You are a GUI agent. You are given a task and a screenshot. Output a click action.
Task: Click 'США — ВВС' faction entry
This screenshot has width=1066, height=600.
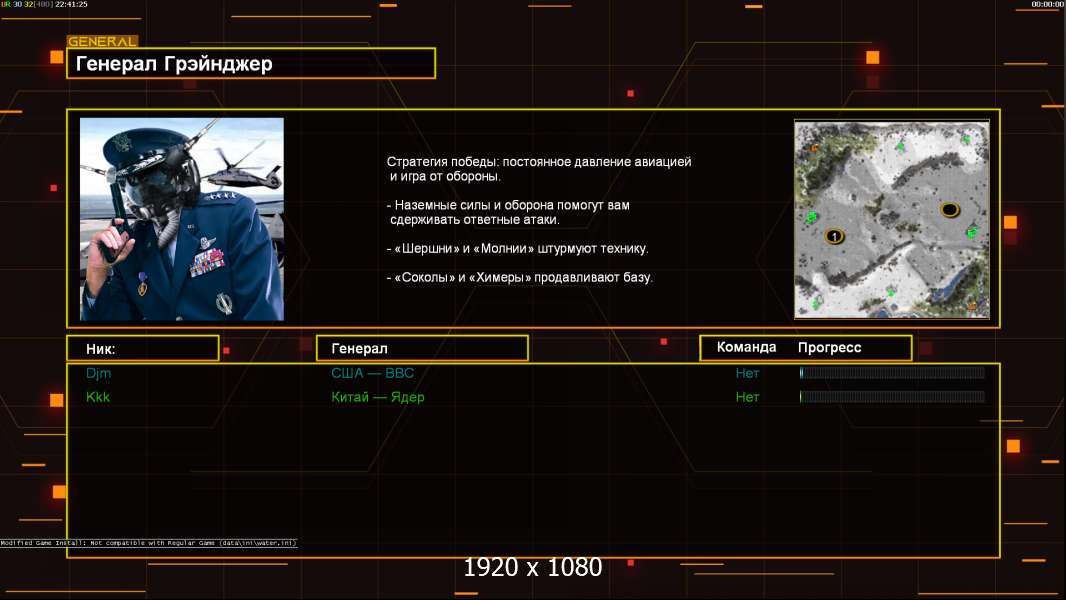[x=373, y=373]
